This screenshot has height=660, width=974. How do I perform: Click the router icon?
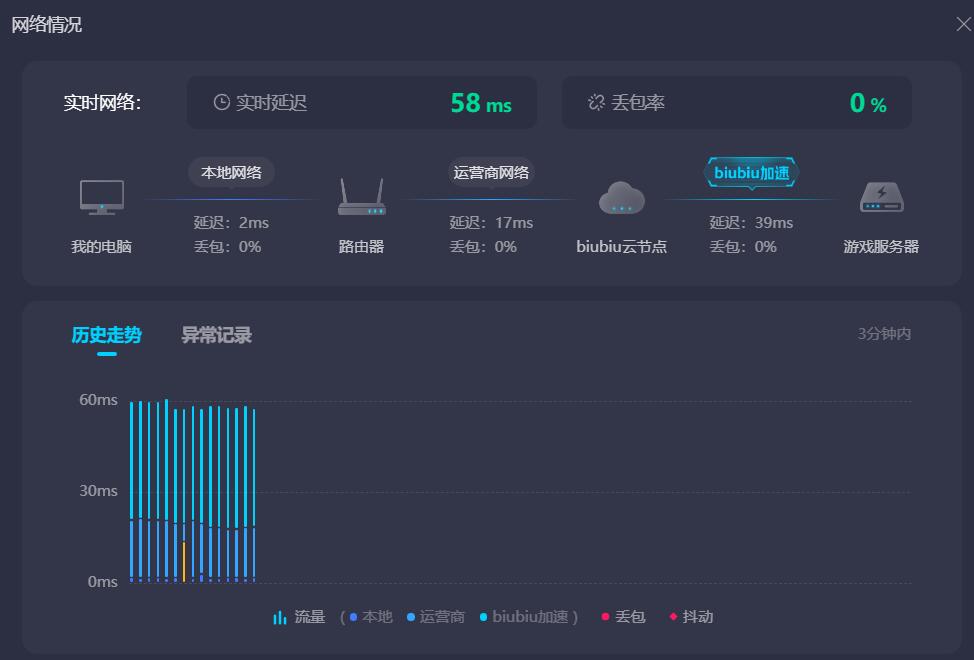pos(361,197)
